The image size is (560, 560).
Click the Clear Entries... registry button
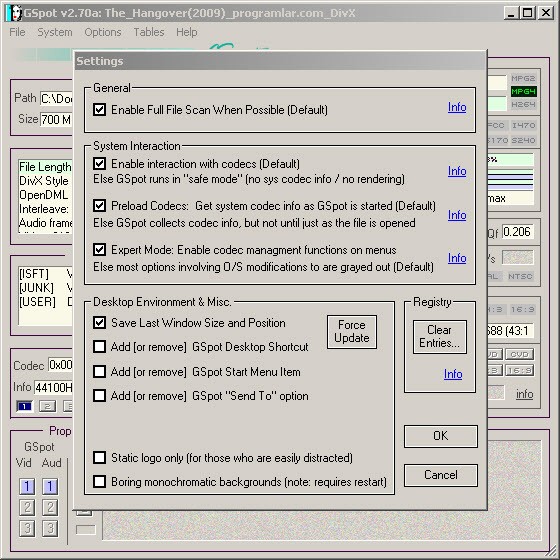[x=440, y=336]
